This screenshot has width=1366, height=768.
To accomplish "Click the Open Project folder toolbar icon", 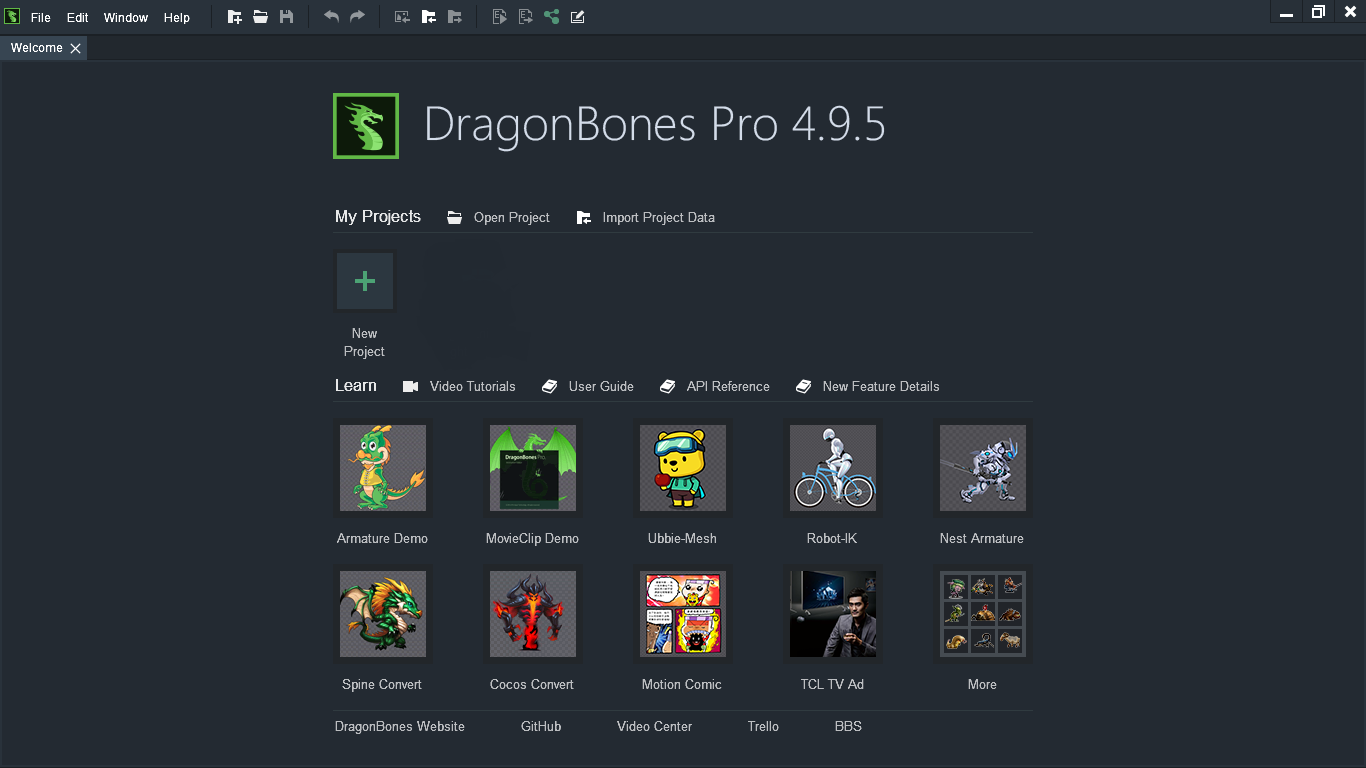I will pos(260,17).
